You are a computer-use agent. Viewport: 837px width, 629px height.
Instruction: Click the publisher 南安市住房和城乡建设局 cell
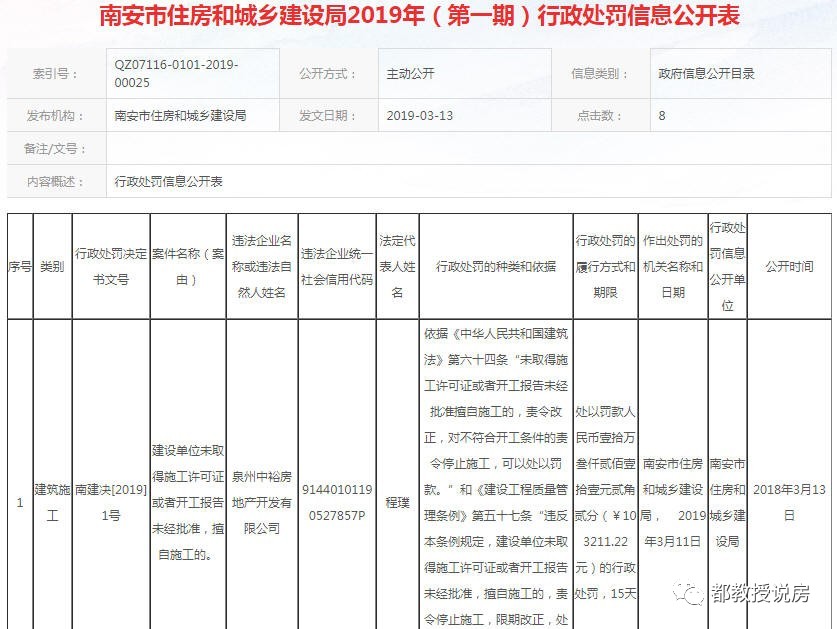pyautogui.click(x=184, y=114)
